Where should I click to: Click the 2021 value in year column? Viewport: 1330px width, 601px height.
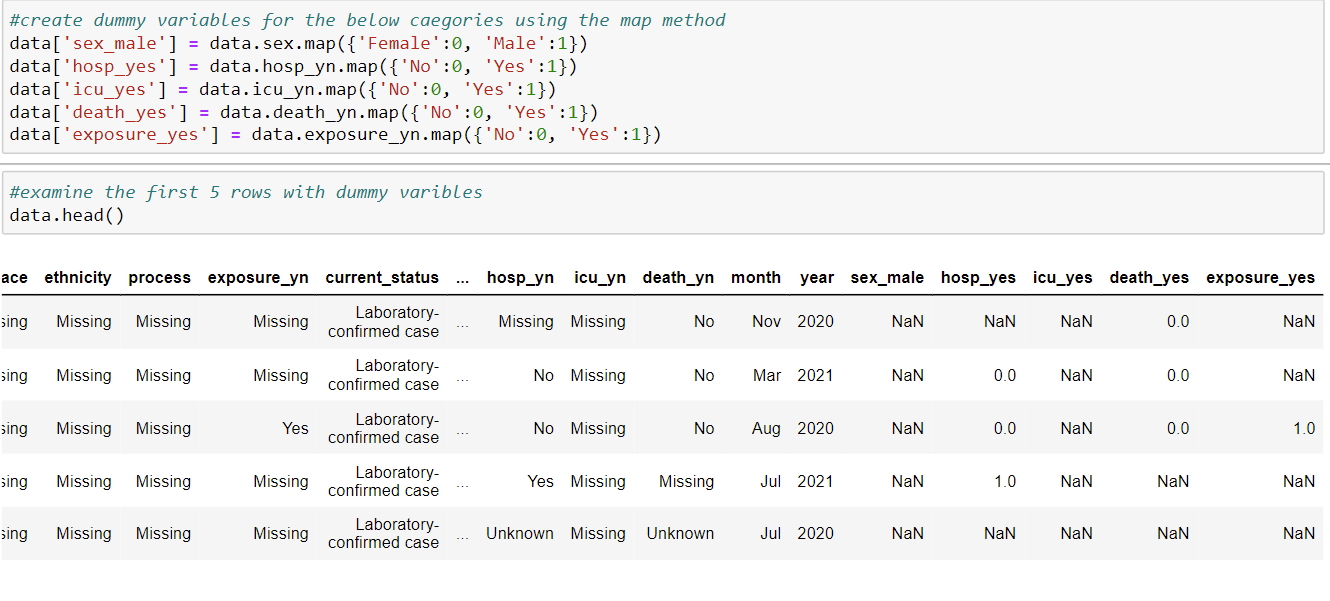click(817, 375)
